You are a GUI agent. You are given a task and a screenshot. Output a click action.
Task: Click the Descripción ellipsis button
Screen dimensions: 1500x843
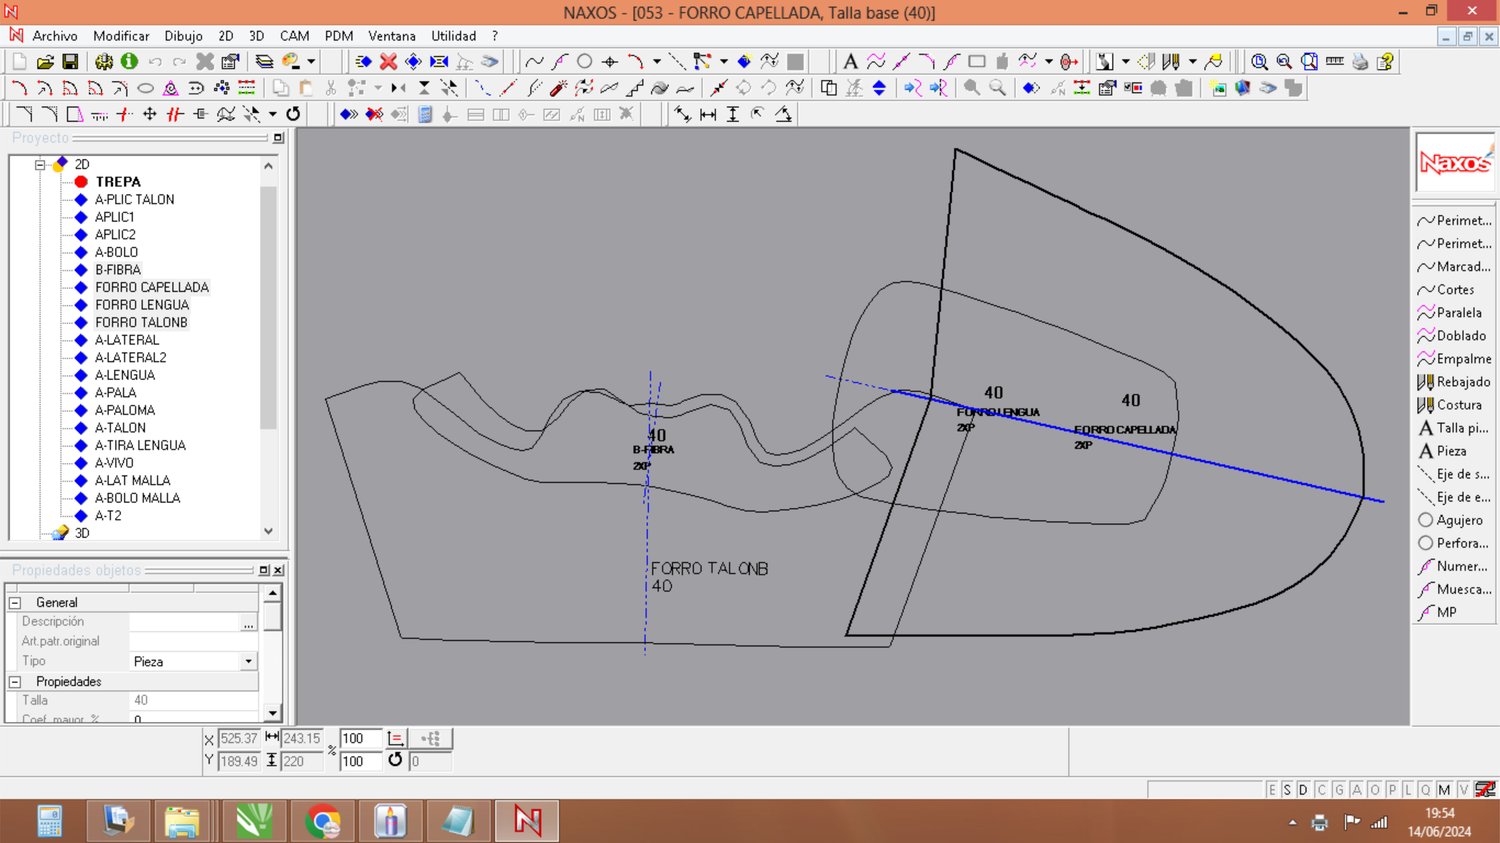(248, 623)
